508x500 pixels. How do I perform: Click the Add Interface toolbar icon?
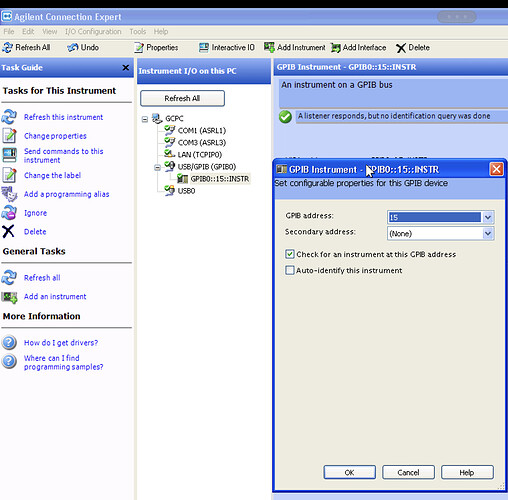tap(336, 48)
